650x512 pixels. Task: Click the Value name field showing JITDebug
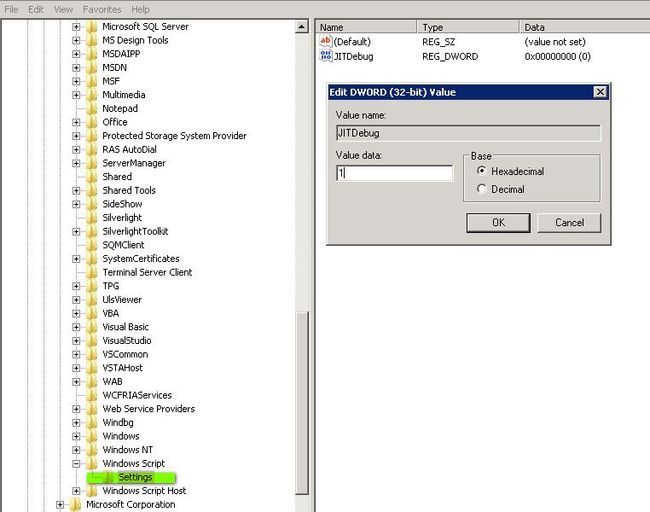468,133
